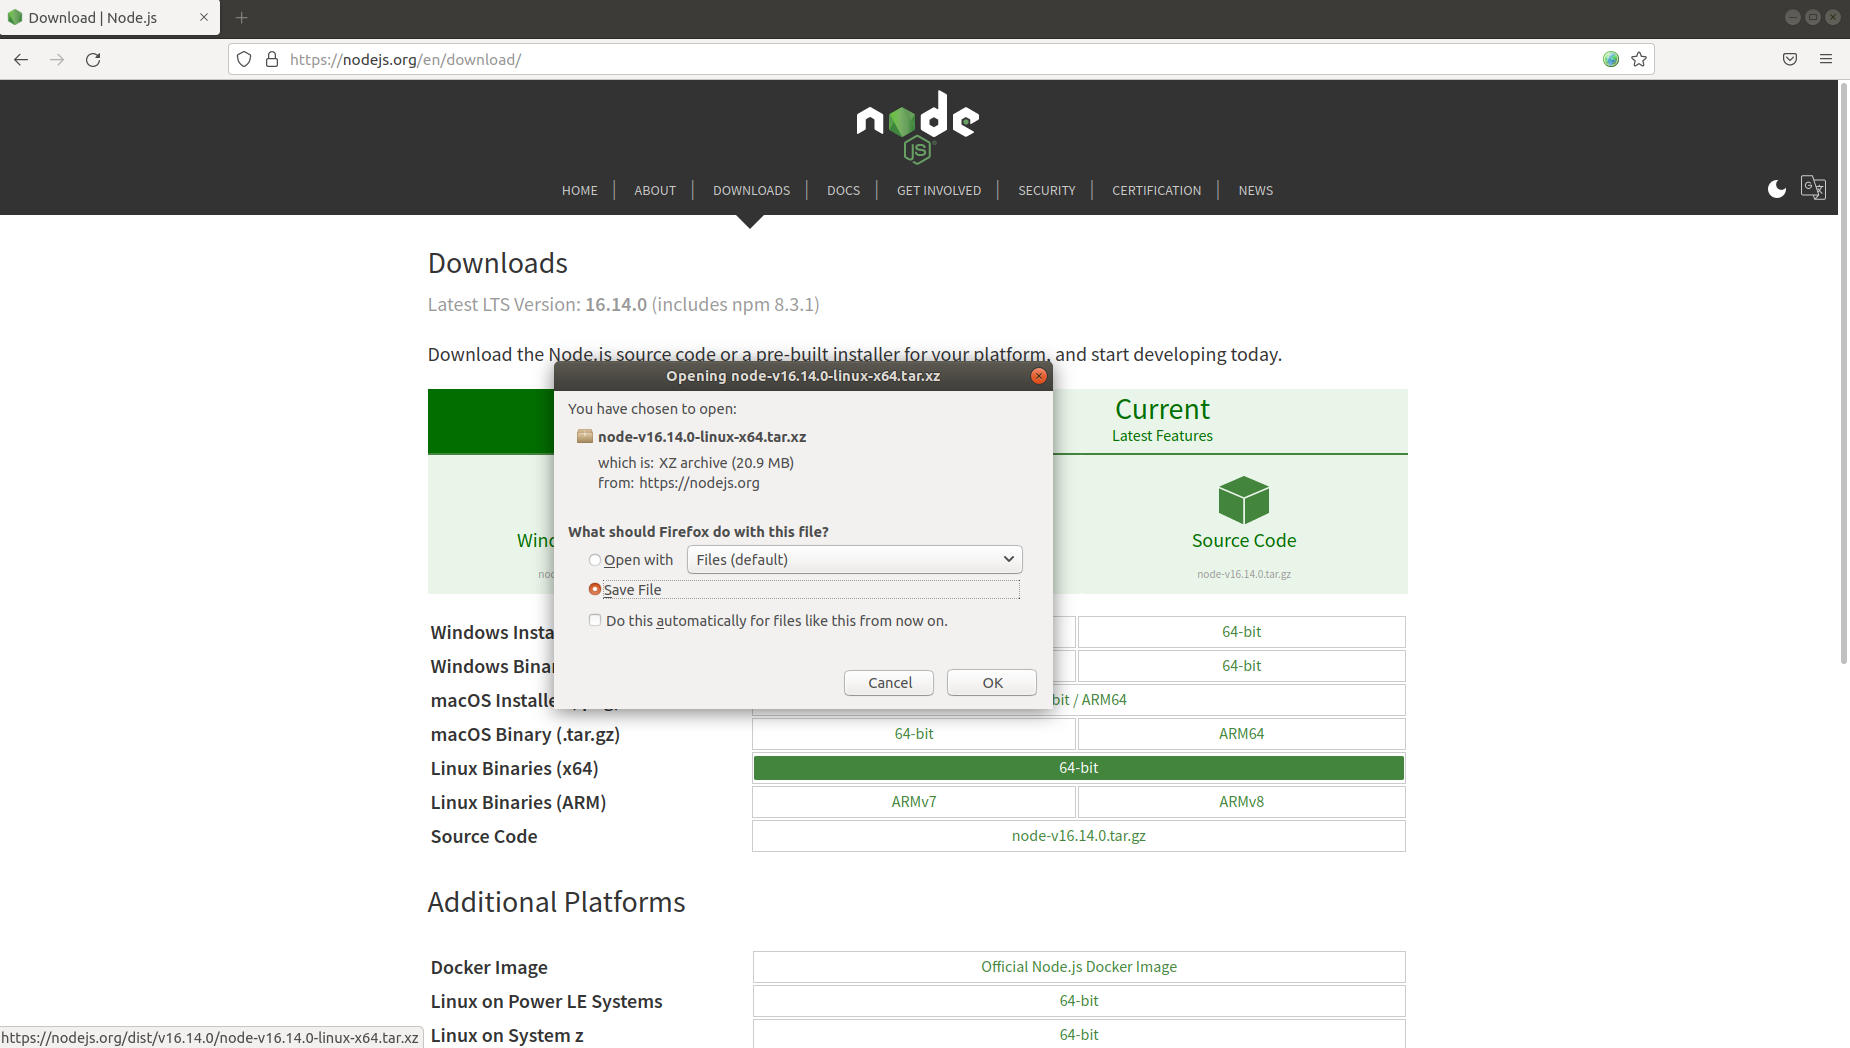Image resolution: width=1850 pixels, height=1048 pixels.
Task: Open a new browser tab with plus
Action: coord(241,17)
